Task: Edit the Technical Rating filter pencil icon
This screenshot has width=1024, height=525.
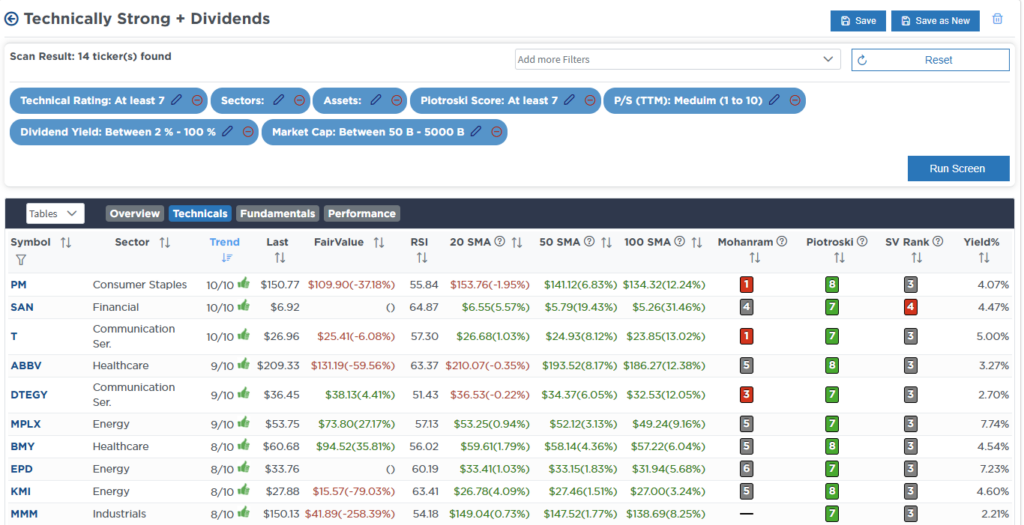Action: (177, 100)
